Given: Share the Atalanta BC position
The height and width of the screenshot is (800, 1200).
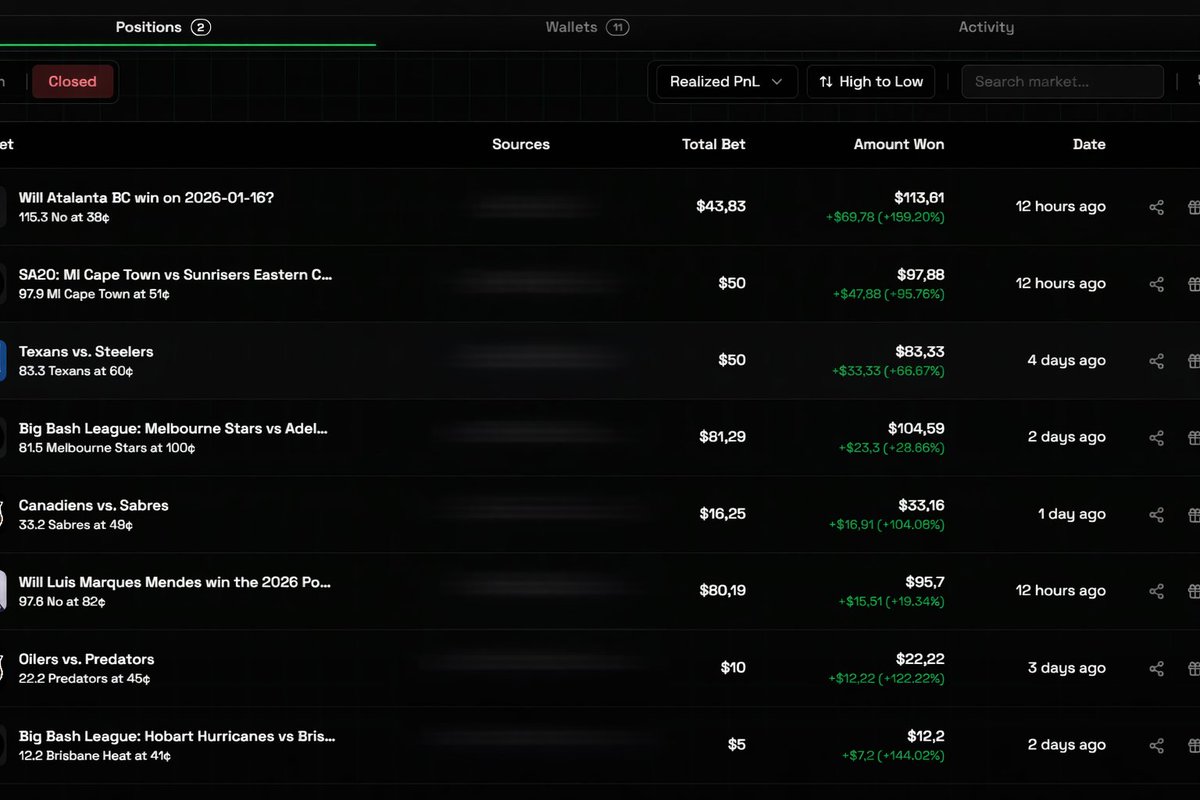Looking at the screenshot, I should click(x=1156, y=207).
